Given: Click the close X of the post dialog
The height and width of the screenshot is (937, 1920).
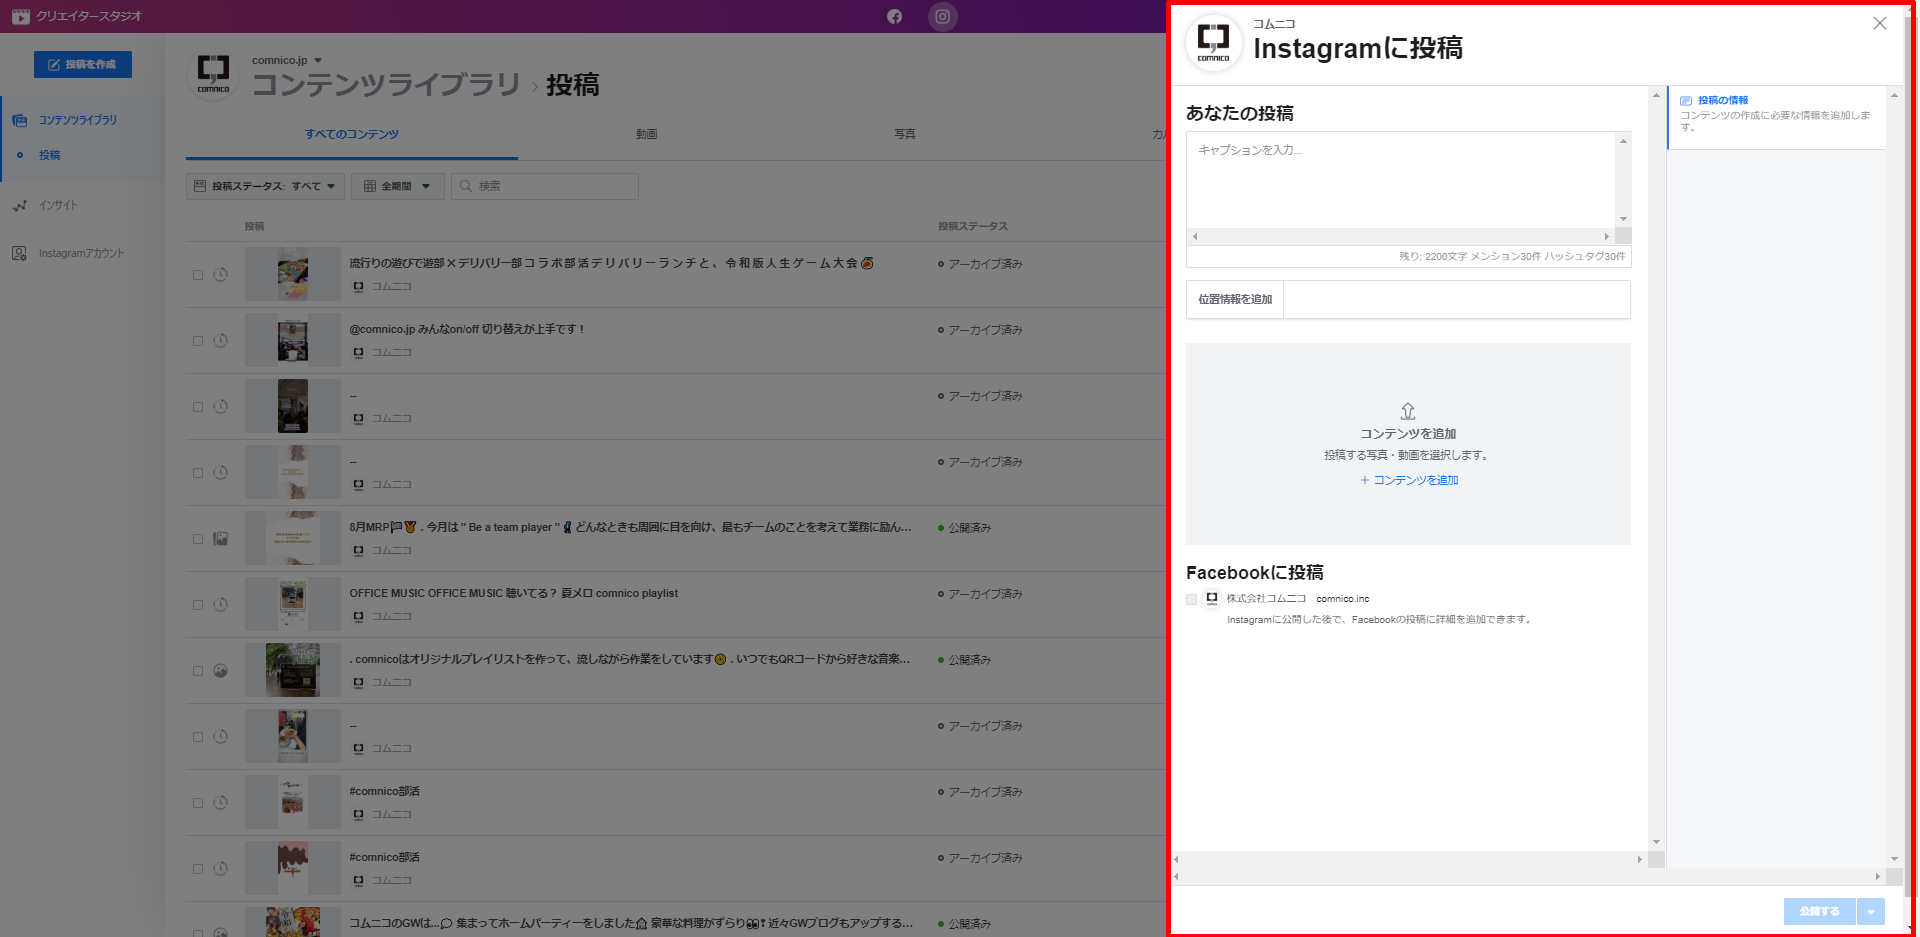Looking at the screenshot, I should (1880, 23).
